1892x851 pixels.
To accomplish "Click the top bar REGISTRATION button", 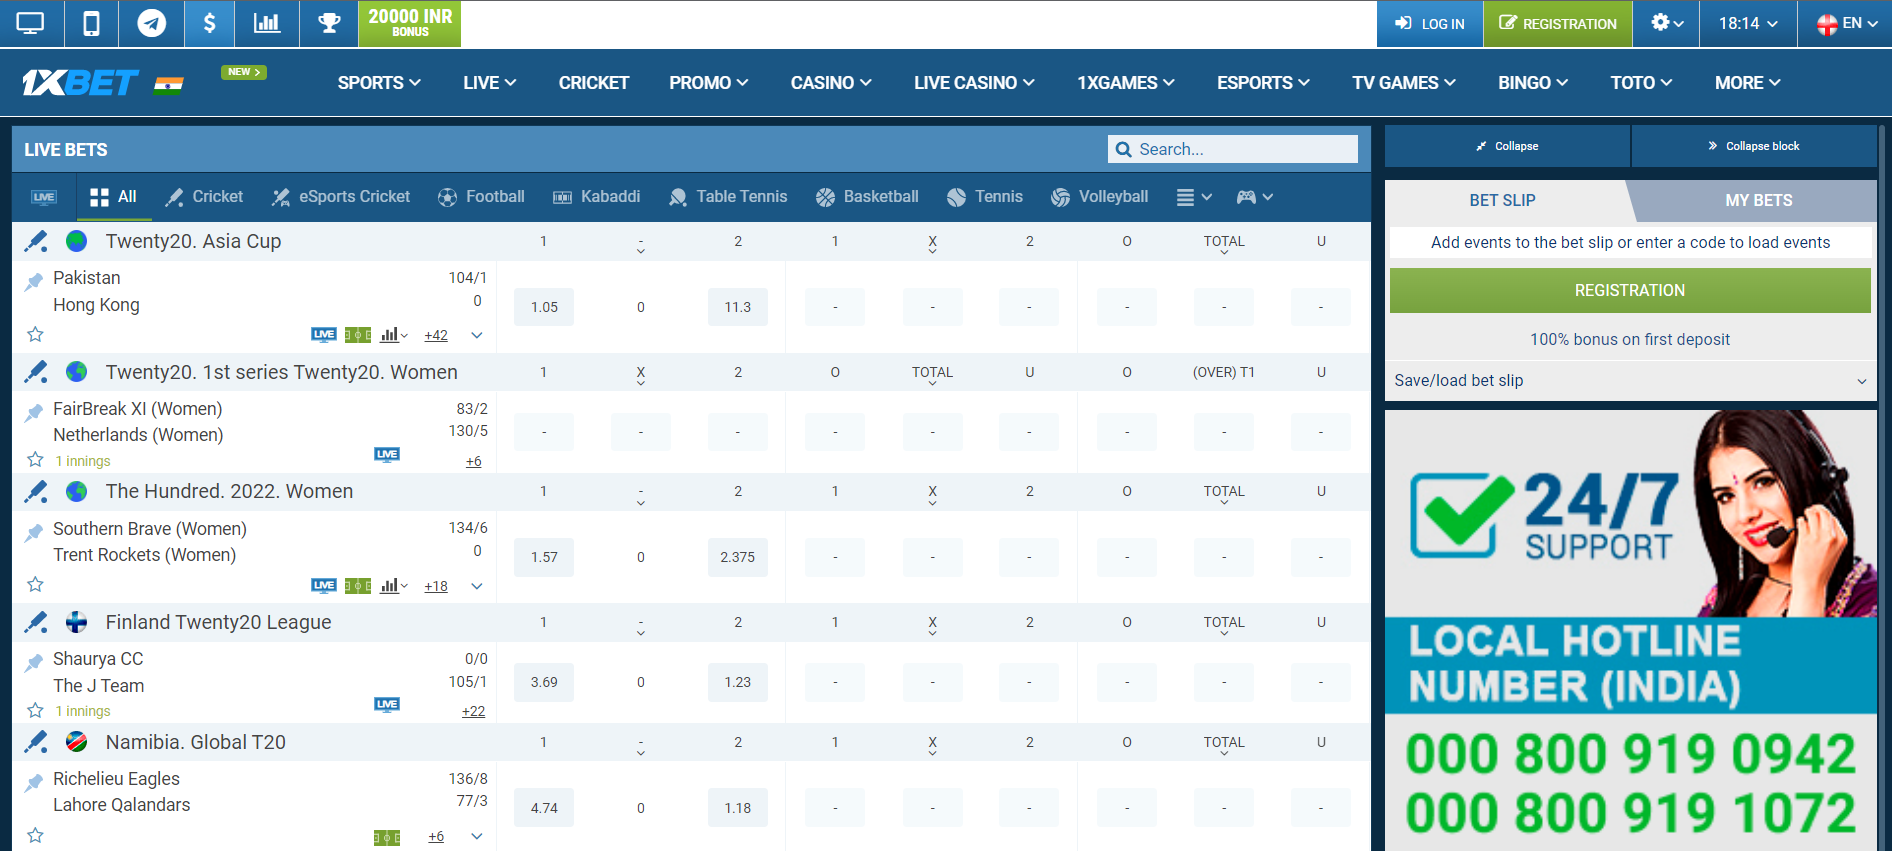I will pos(1558,24).
